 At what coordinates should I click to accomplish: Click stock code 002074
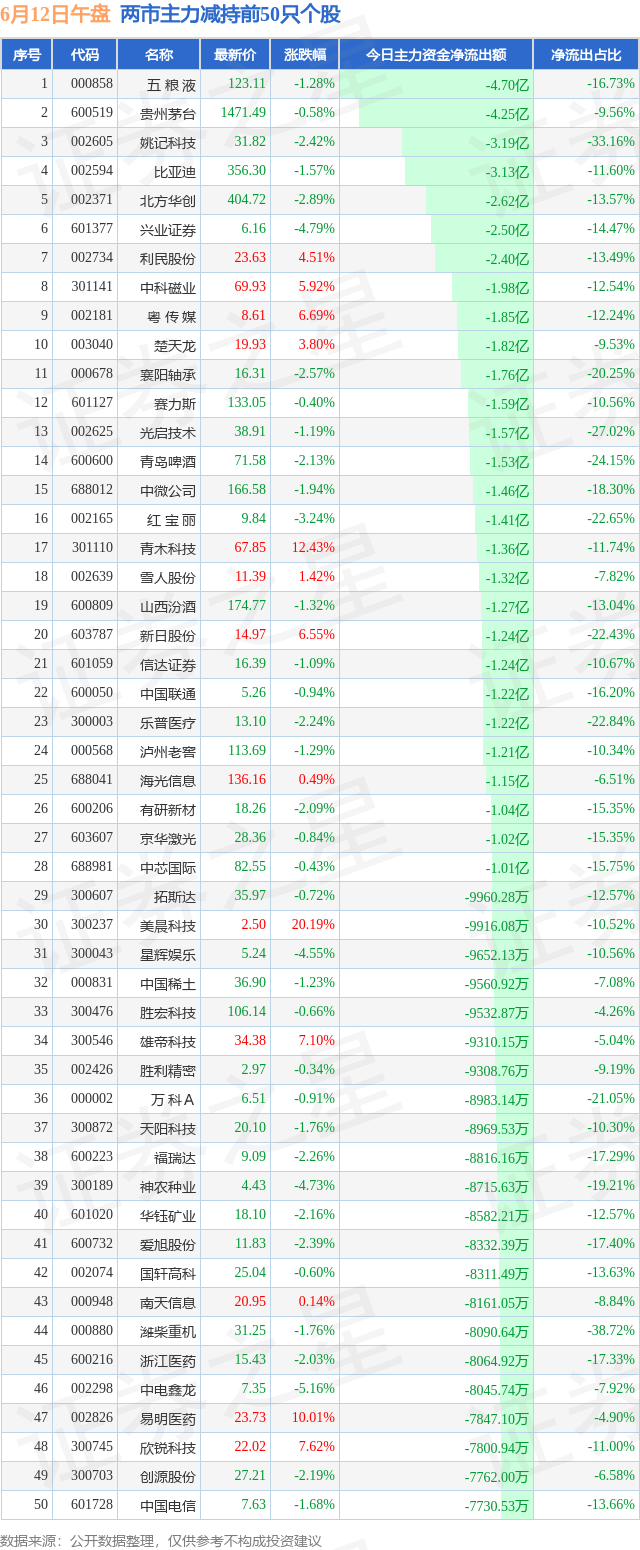(92, 1273)
